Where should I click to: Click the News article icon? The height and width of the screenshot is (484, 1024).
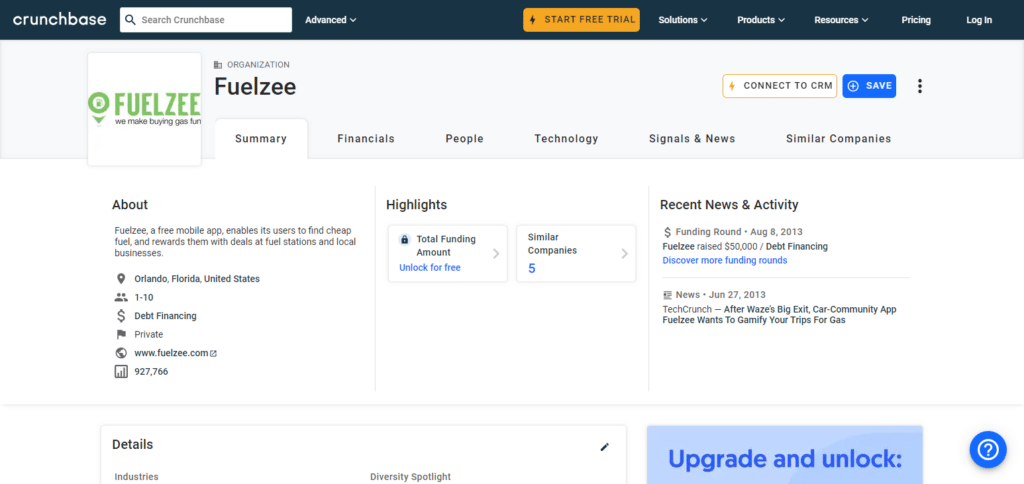[667, 295]
